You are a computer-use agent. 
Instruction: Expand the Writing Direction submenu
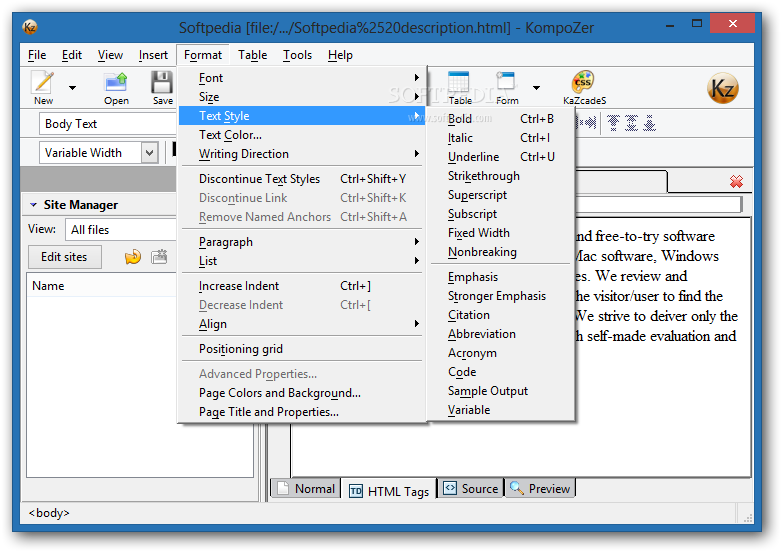point(302,154)
